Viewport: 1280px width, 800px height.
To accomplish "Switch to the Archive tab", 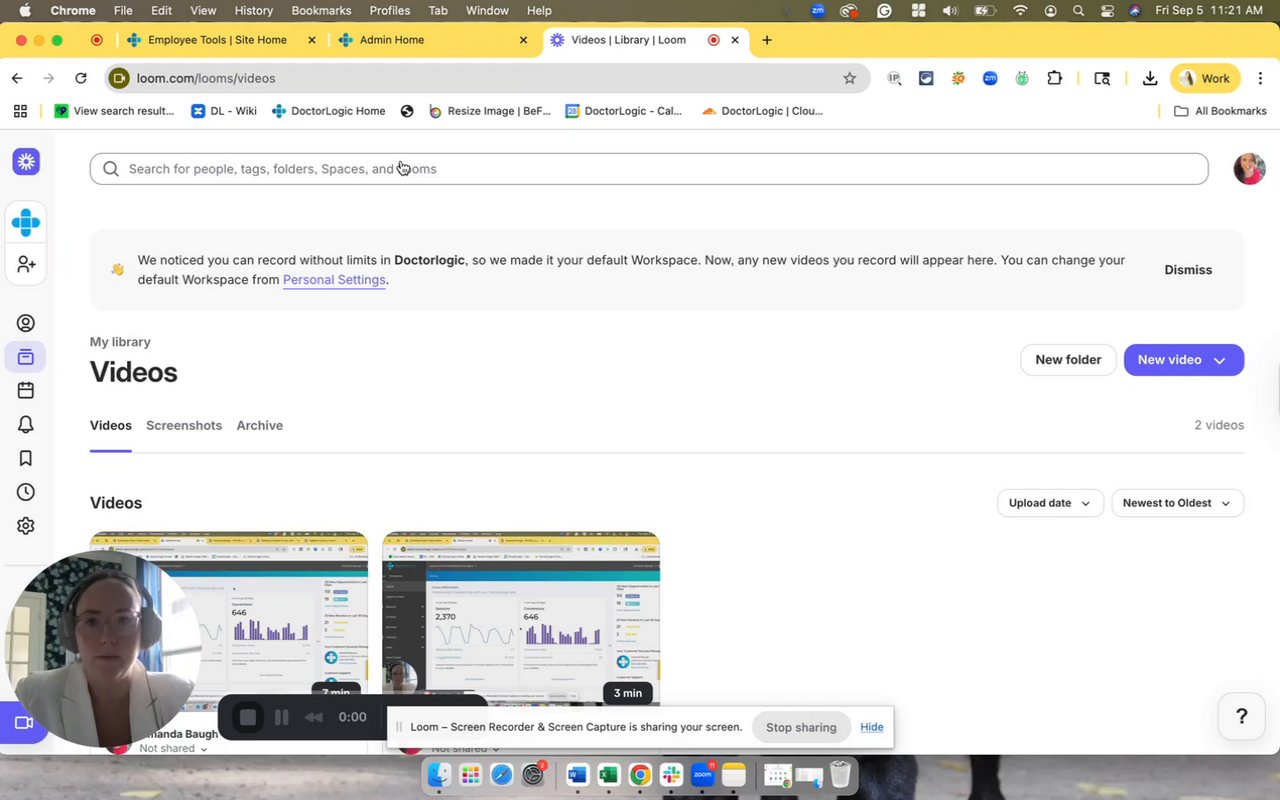I will (260, 425).
